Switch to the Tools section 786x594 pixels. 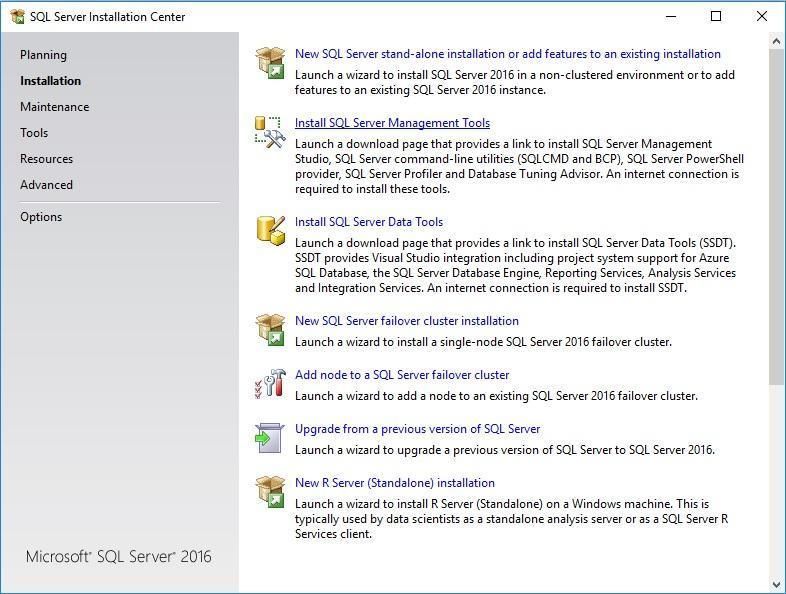tap(34, 133)
